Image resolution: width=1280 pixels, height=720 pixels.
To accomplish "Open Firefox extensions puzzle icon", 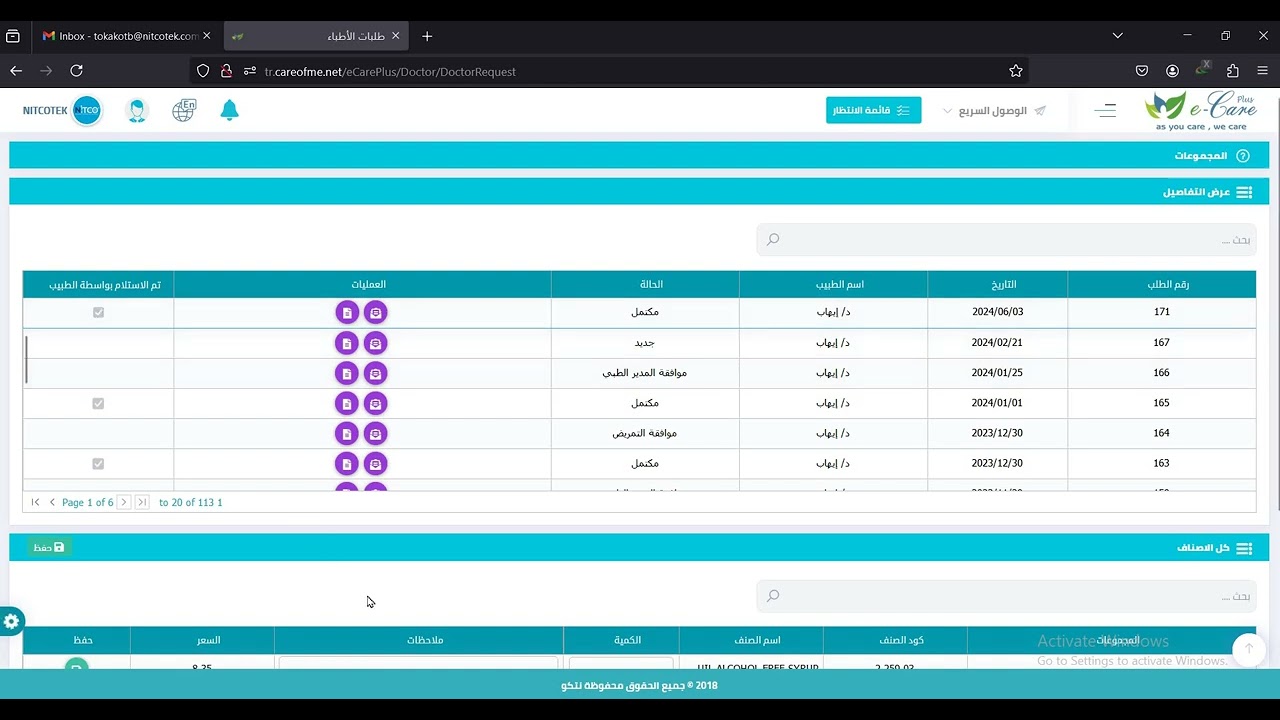I will 1232,71.
